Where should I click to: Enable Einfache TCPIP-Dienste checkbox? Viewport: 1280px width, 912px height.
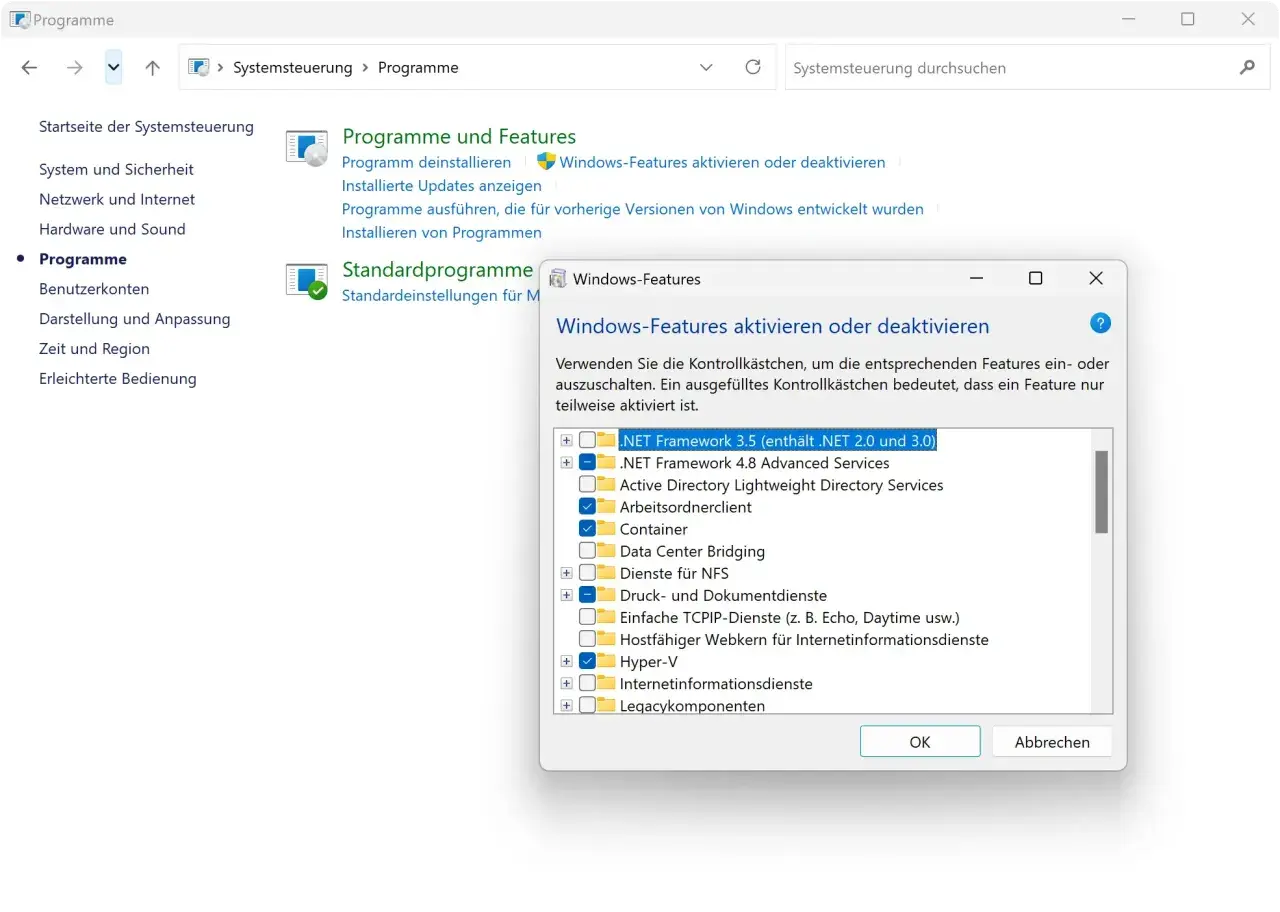click(x=587, y=617)
